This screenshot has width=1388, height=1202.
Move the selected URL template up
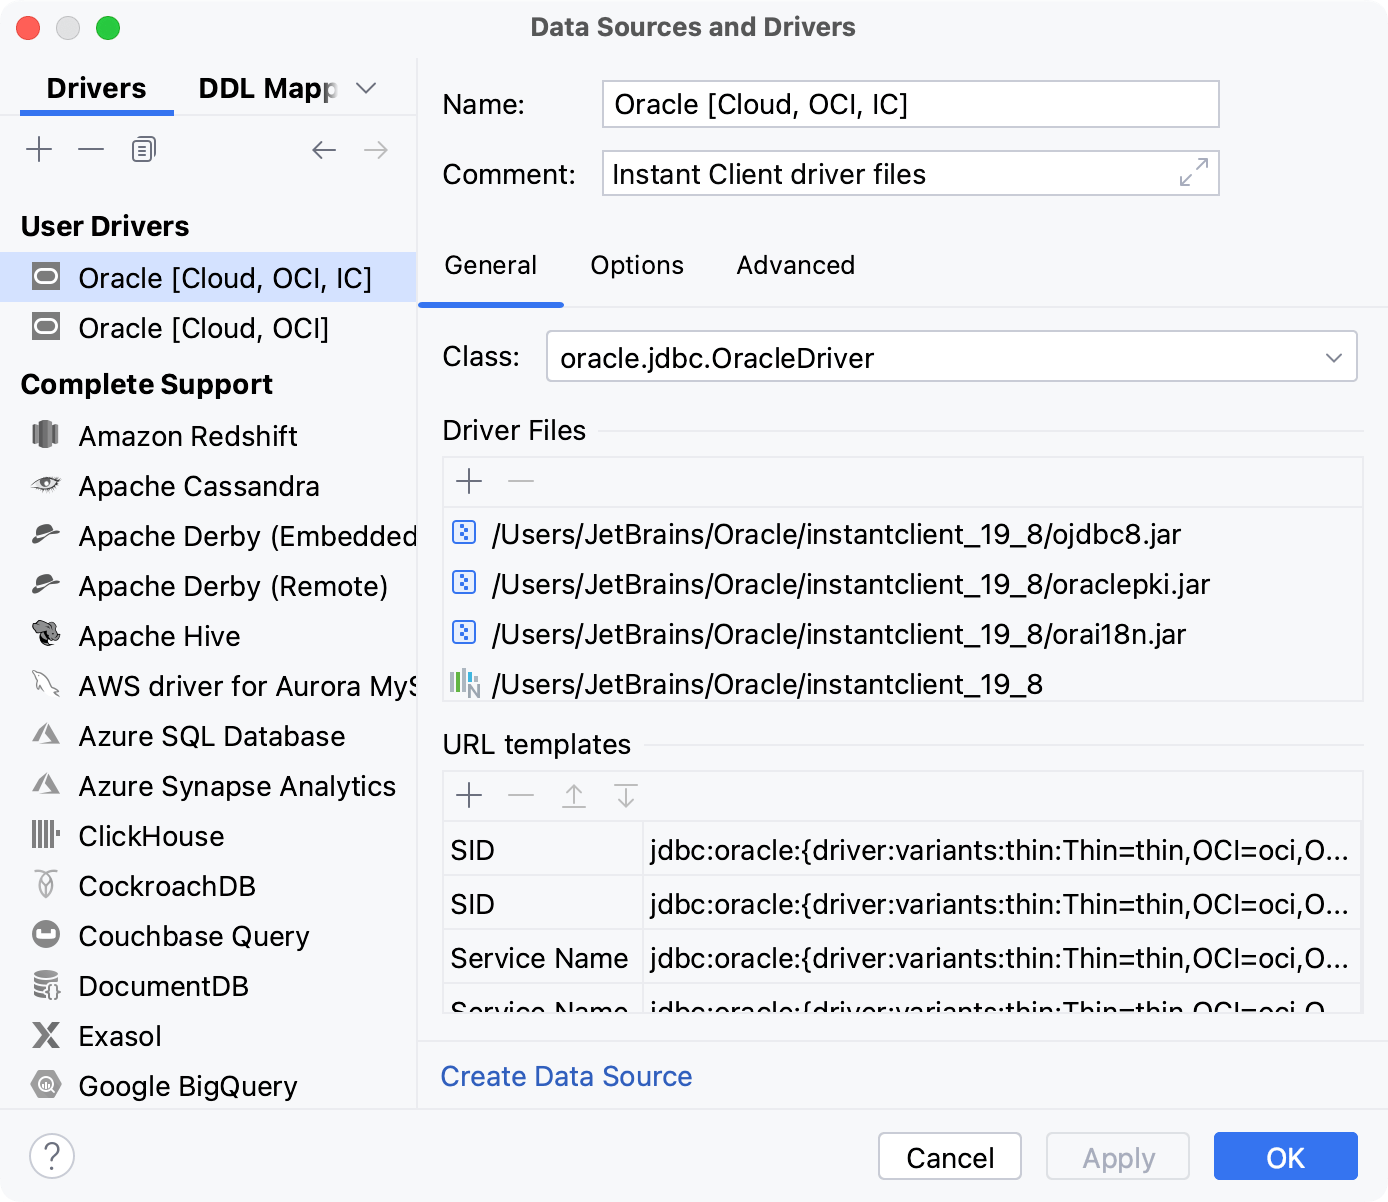click(574, 795)
